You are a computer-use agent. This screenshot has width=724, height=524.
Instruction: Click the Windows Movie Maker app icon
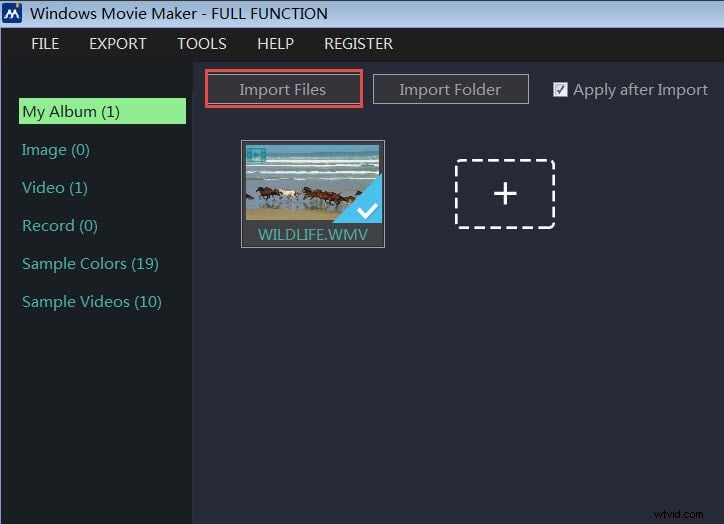click(x=12, y=12)
